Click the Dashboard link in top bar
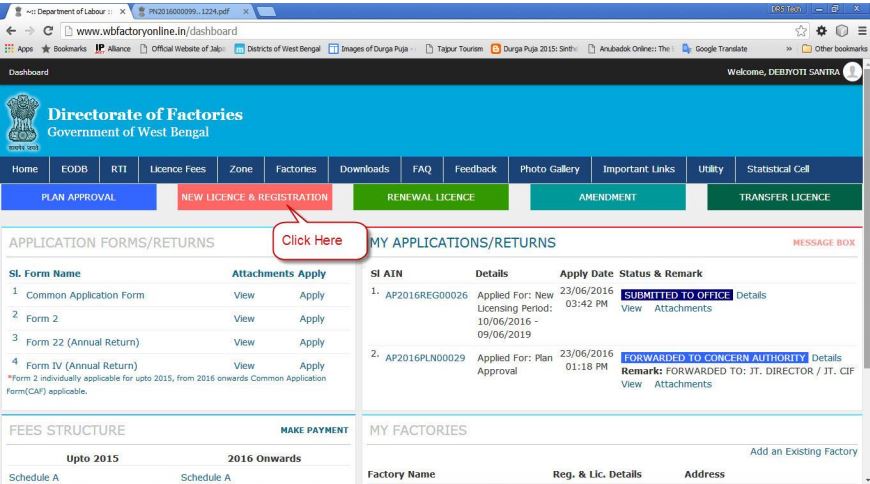The image size is (870, 484). click(x=28, y=72)
